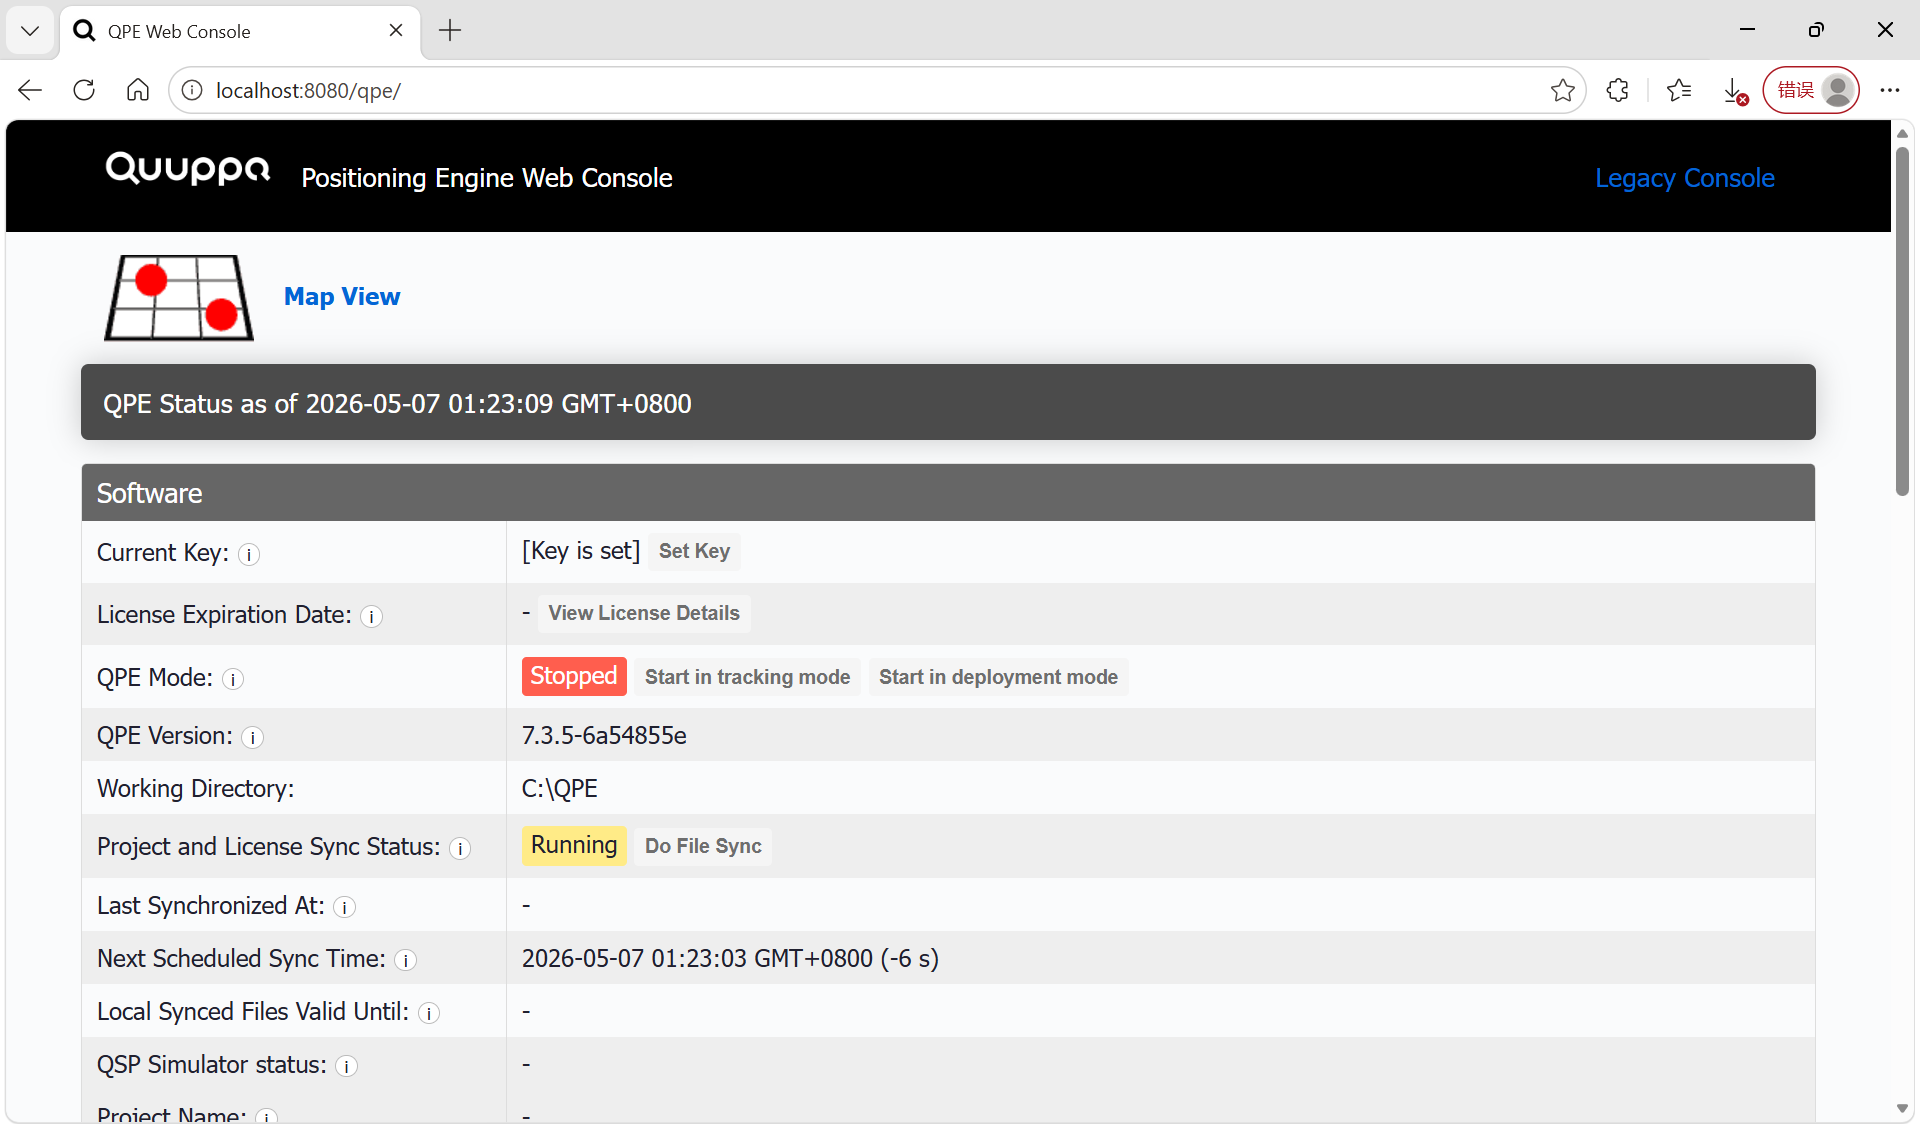Close the QPE Web Console tab

point(396,30)
